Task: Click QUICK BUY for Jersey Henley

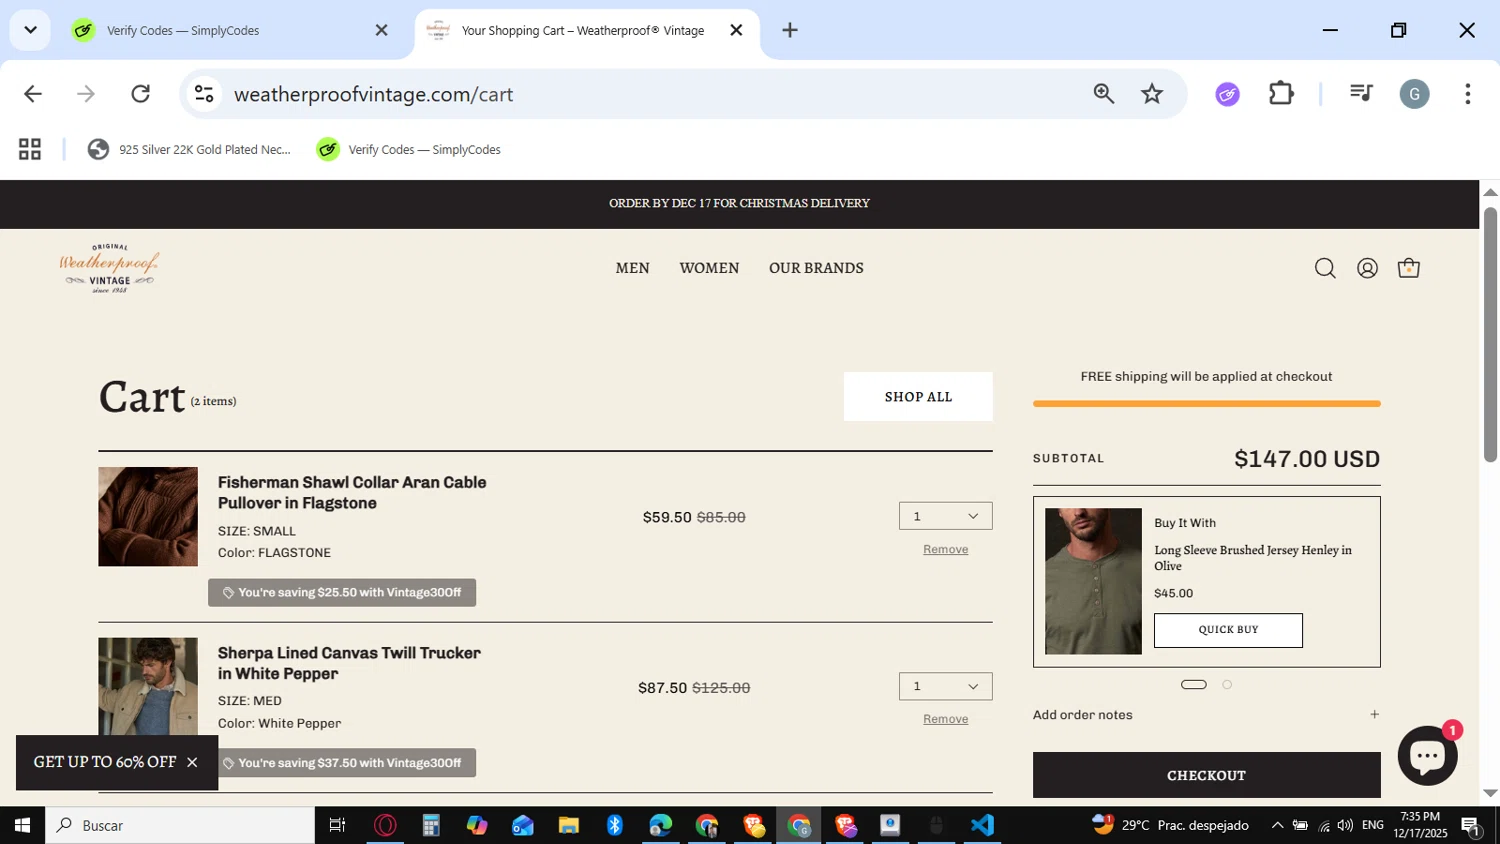Action: (x=1228, y=630)
